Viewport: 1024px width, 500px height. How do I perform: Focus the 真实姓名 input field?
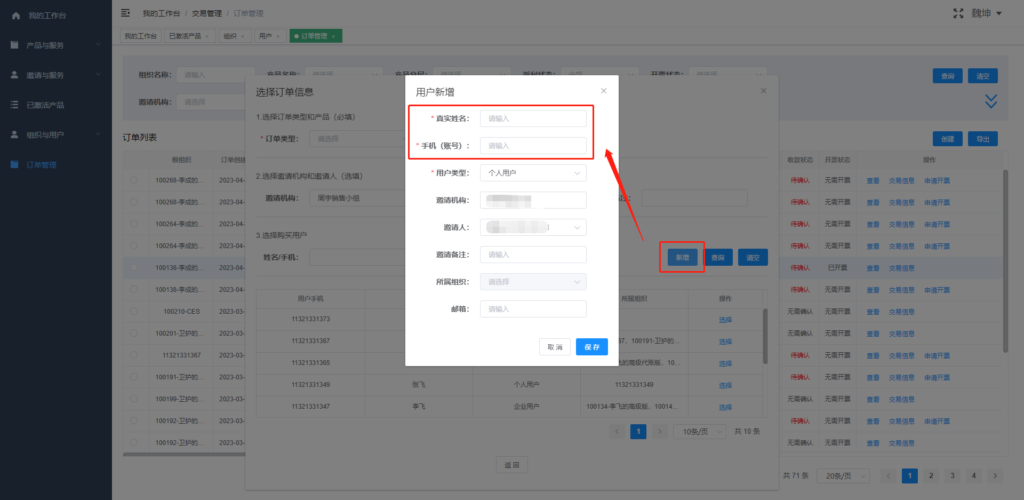[533, 119]
